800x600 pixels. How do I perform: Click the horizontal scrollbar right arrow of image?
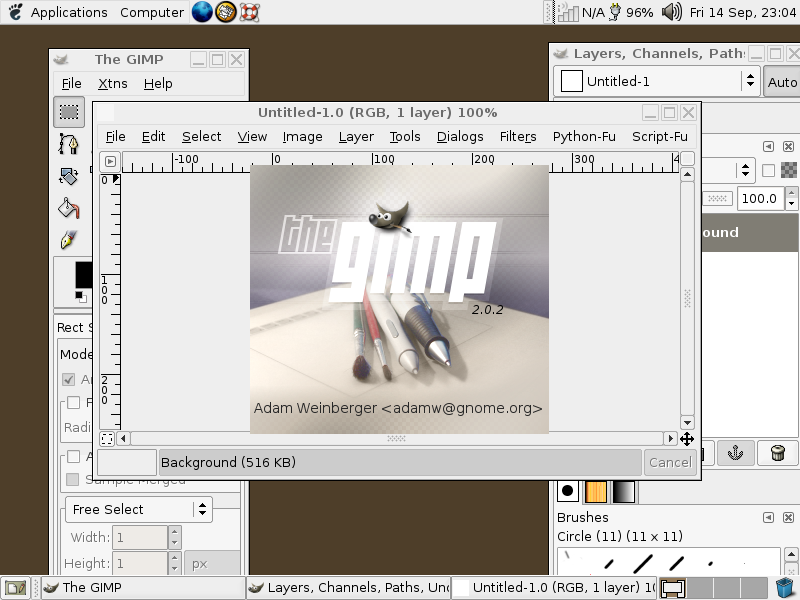(x=670, y=438)
